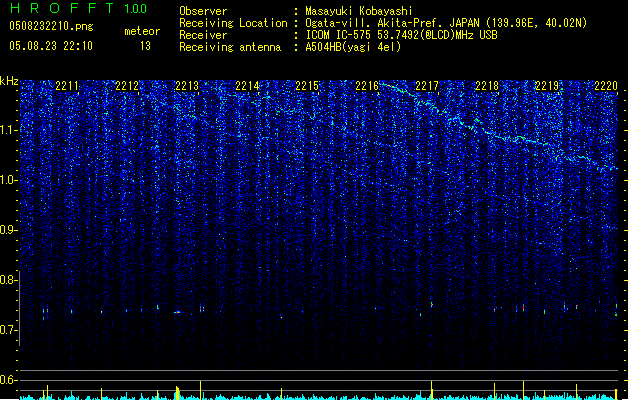Image resolution: width=629 pixels, height=400 pixels.
Task: Click the meteor count value 13
Action: 145,46
